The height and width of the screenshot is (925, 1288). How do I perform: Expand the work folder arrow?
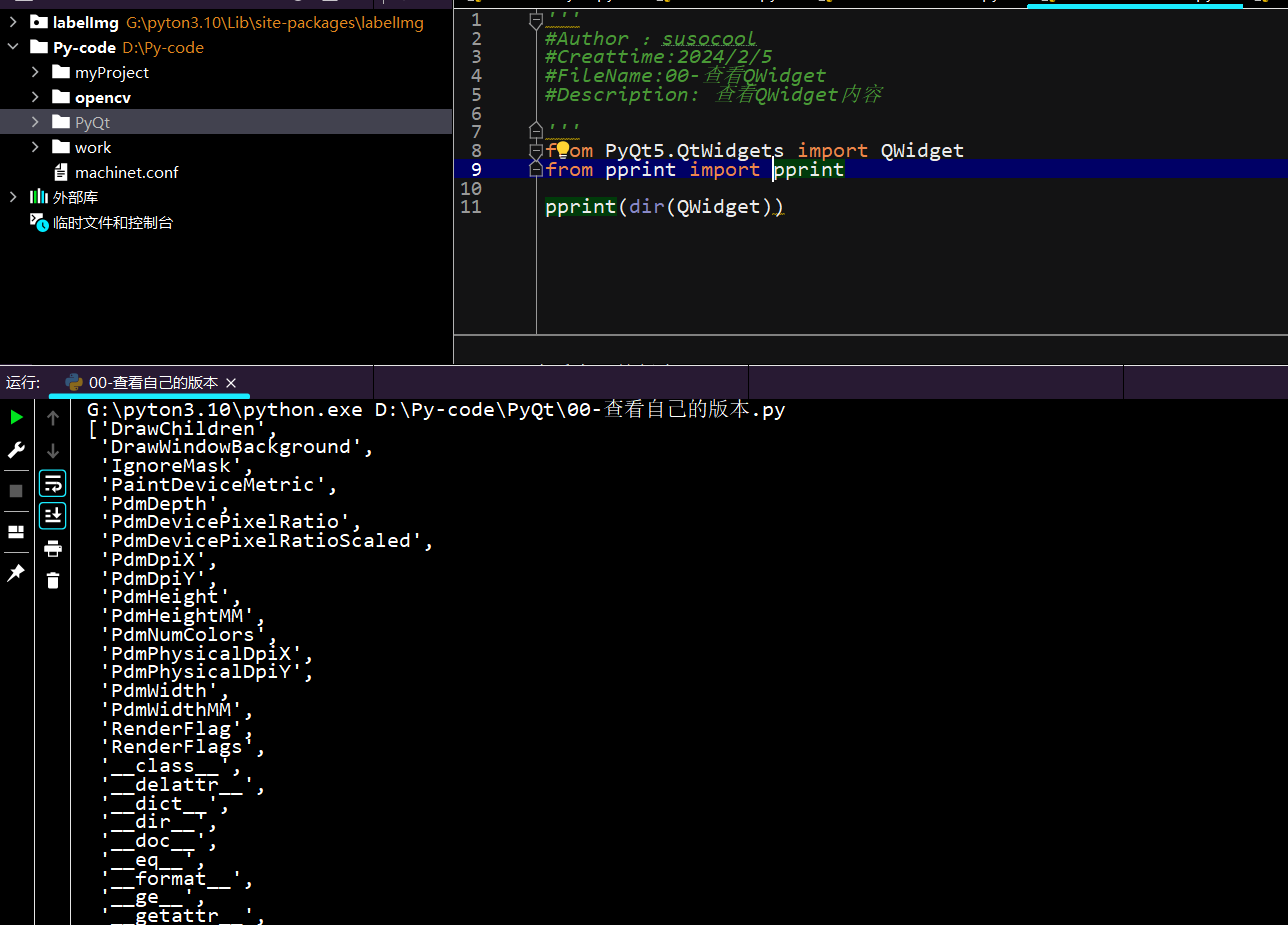[x=35, y=147]
